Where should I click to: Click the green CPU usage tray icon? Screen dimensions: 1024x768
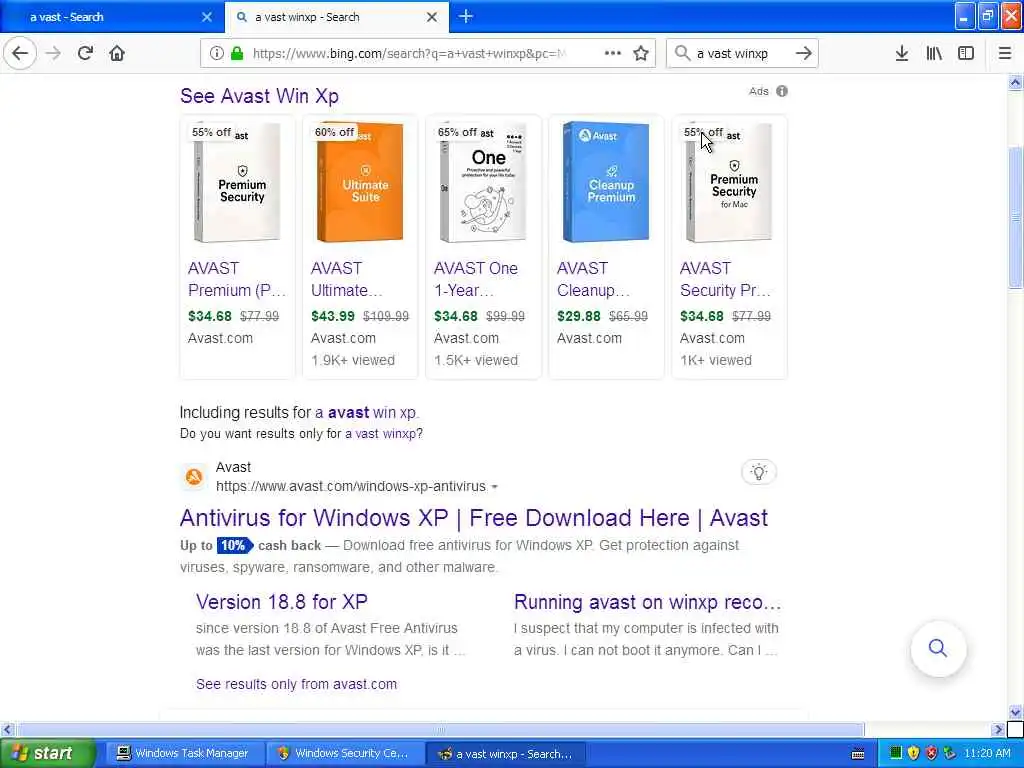[x=895, y=753]
